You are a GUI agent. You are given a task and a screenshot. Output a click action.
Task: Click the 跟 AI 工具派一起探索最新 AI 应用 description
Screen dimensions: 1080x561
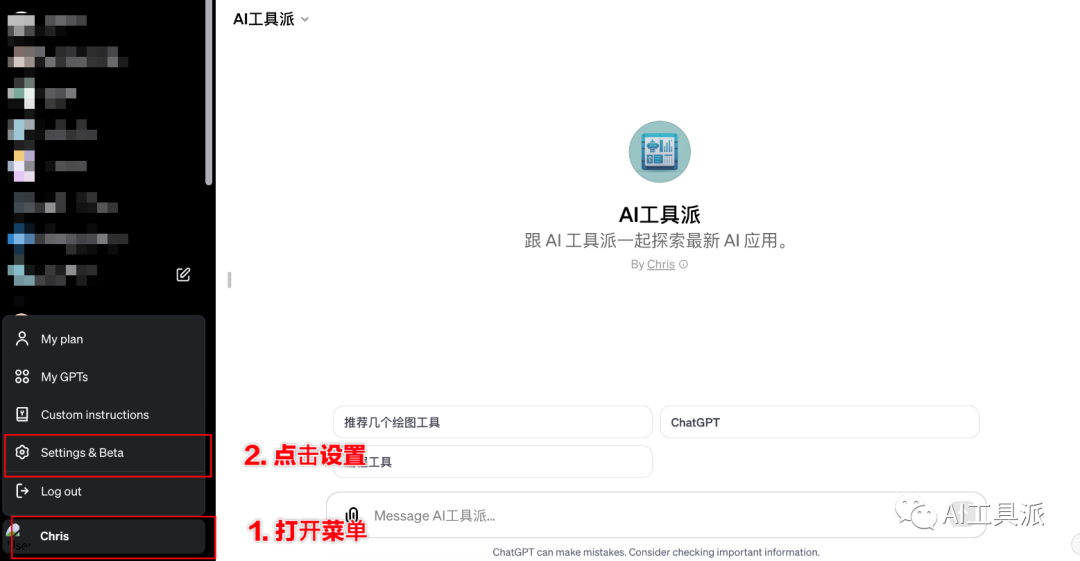658,241
